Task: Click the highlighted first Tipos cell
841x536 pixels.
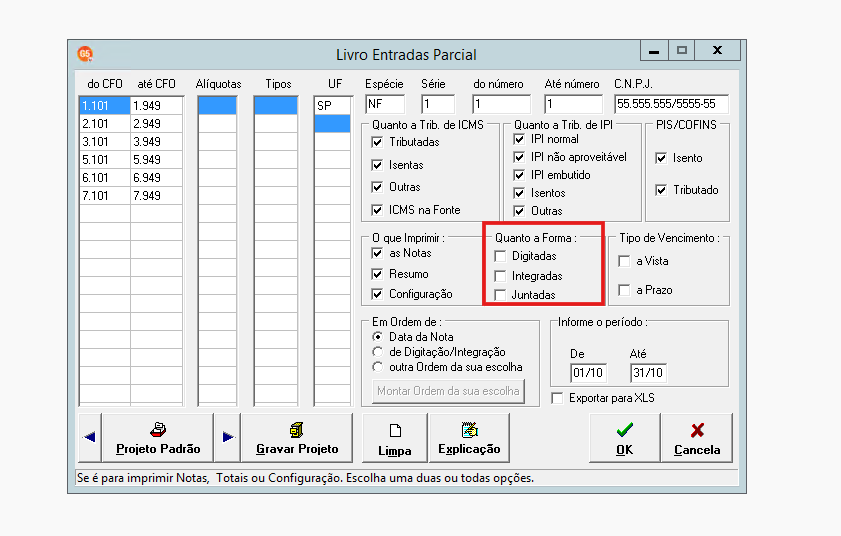Action: click(276, 106)
